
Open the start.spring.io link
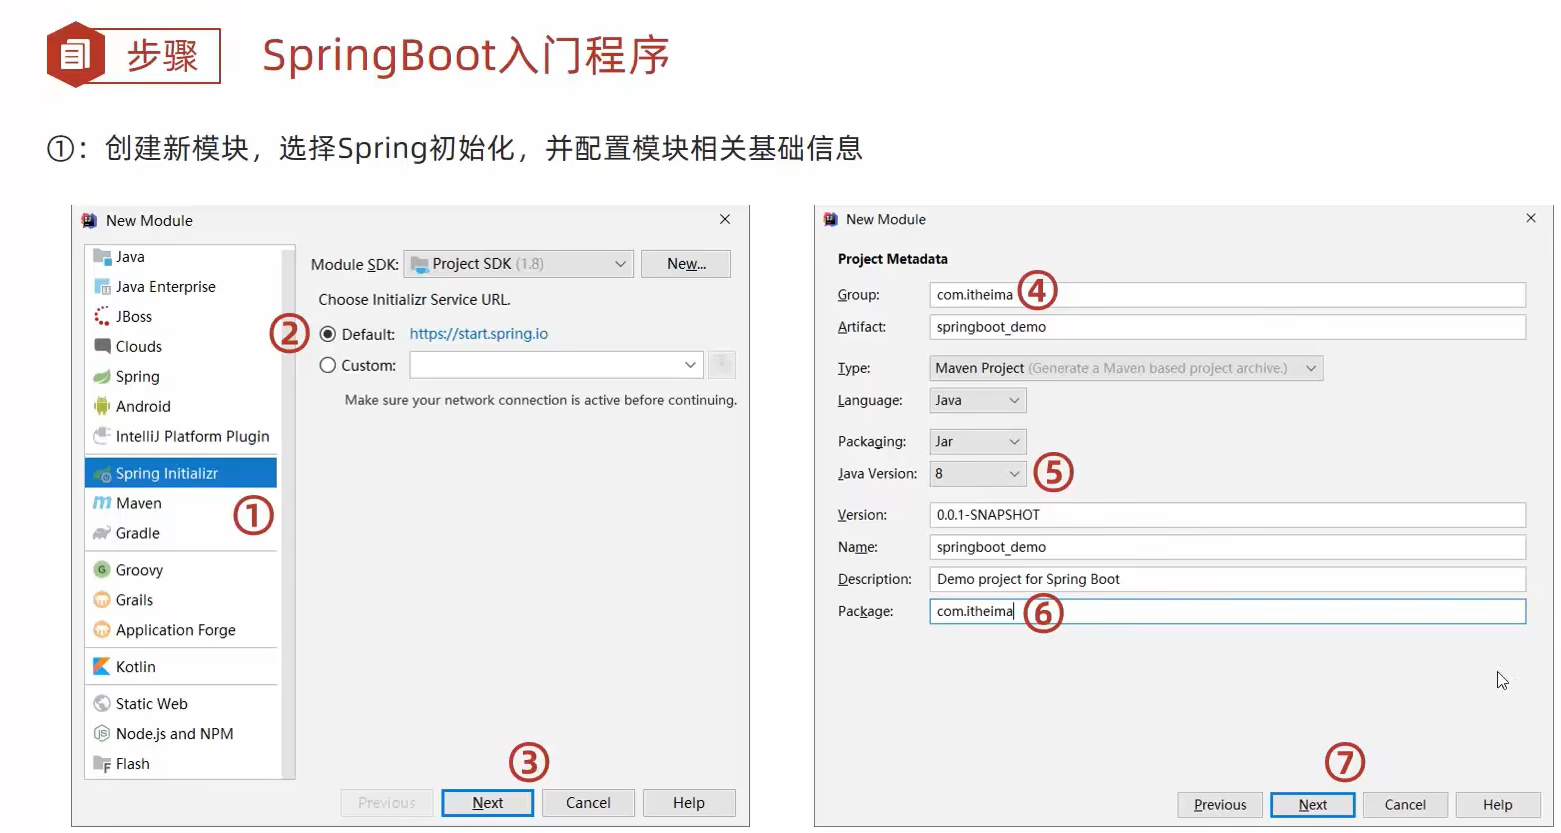(x=478, y=334)
